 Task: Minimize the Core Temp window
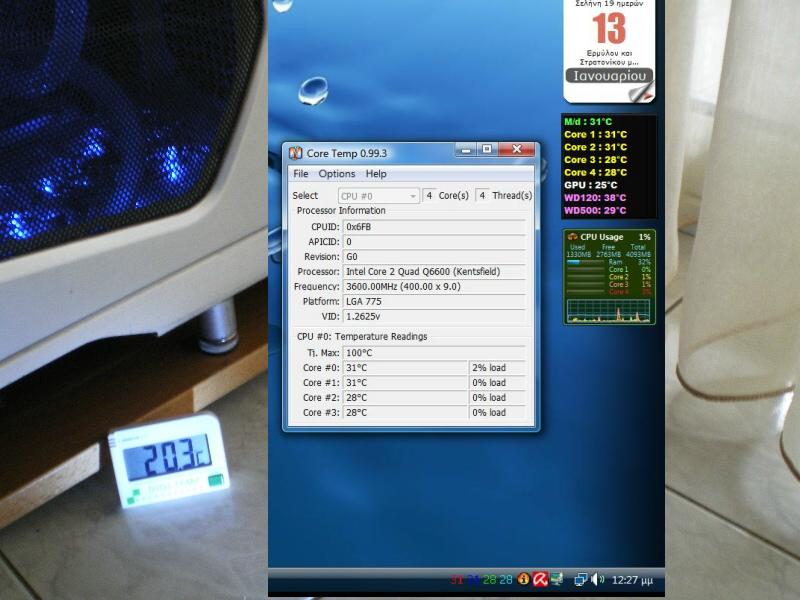[466, 149]
